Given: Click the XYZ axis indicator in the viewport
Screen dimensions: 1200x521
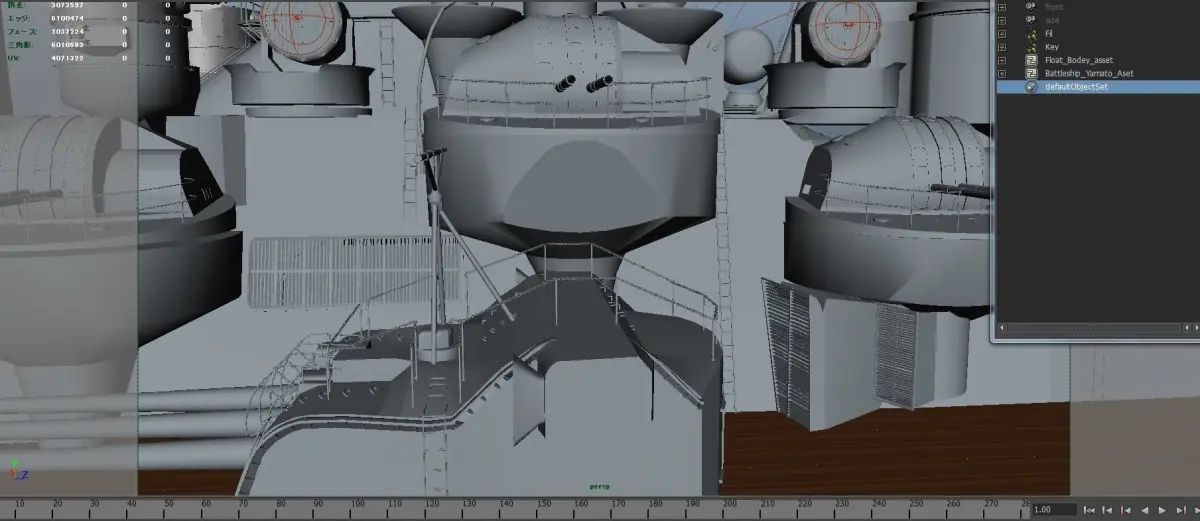Looking at the screenshot, I should (18, 469).
